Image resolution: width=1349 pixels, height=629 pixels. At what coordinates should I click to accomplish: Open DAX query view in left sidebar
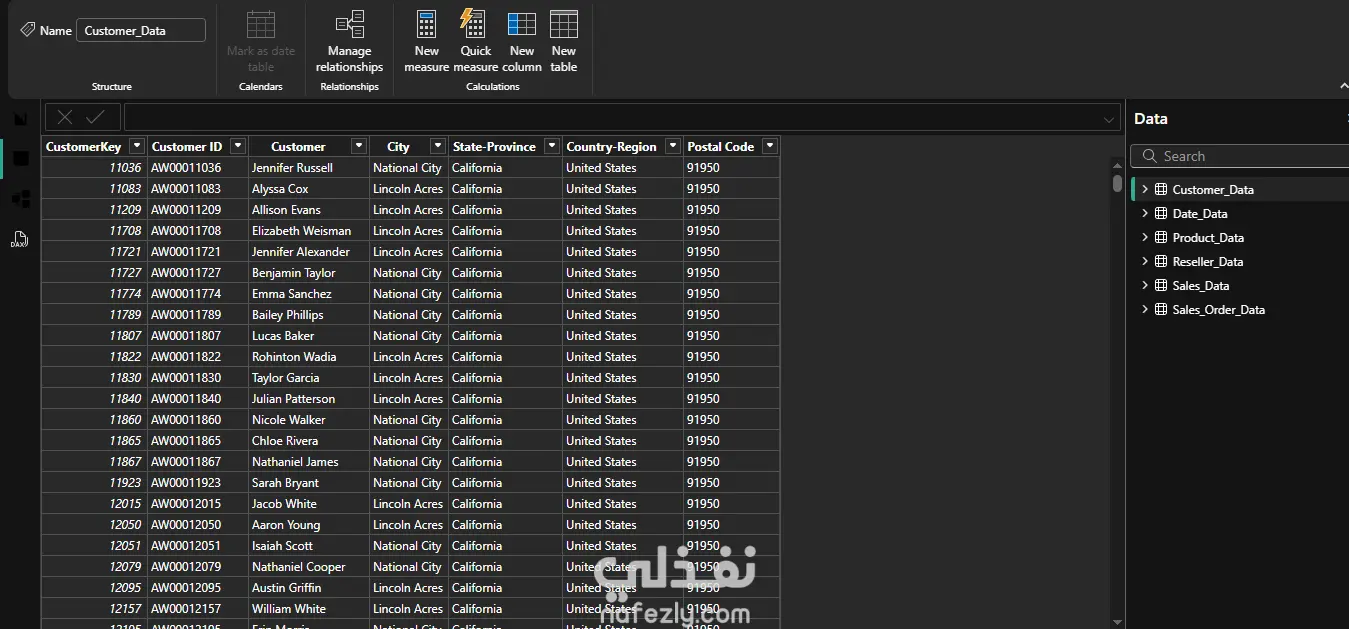click(20, 238)
